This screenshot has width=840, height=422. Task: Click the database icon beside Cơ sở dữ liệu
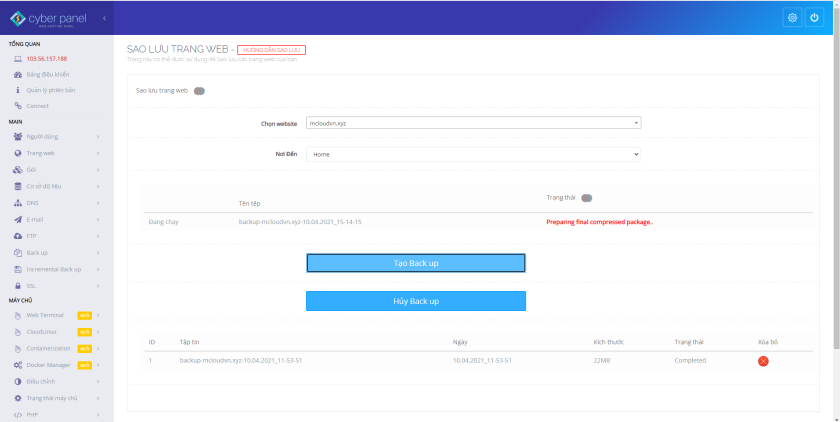click(x=18, y=186)
